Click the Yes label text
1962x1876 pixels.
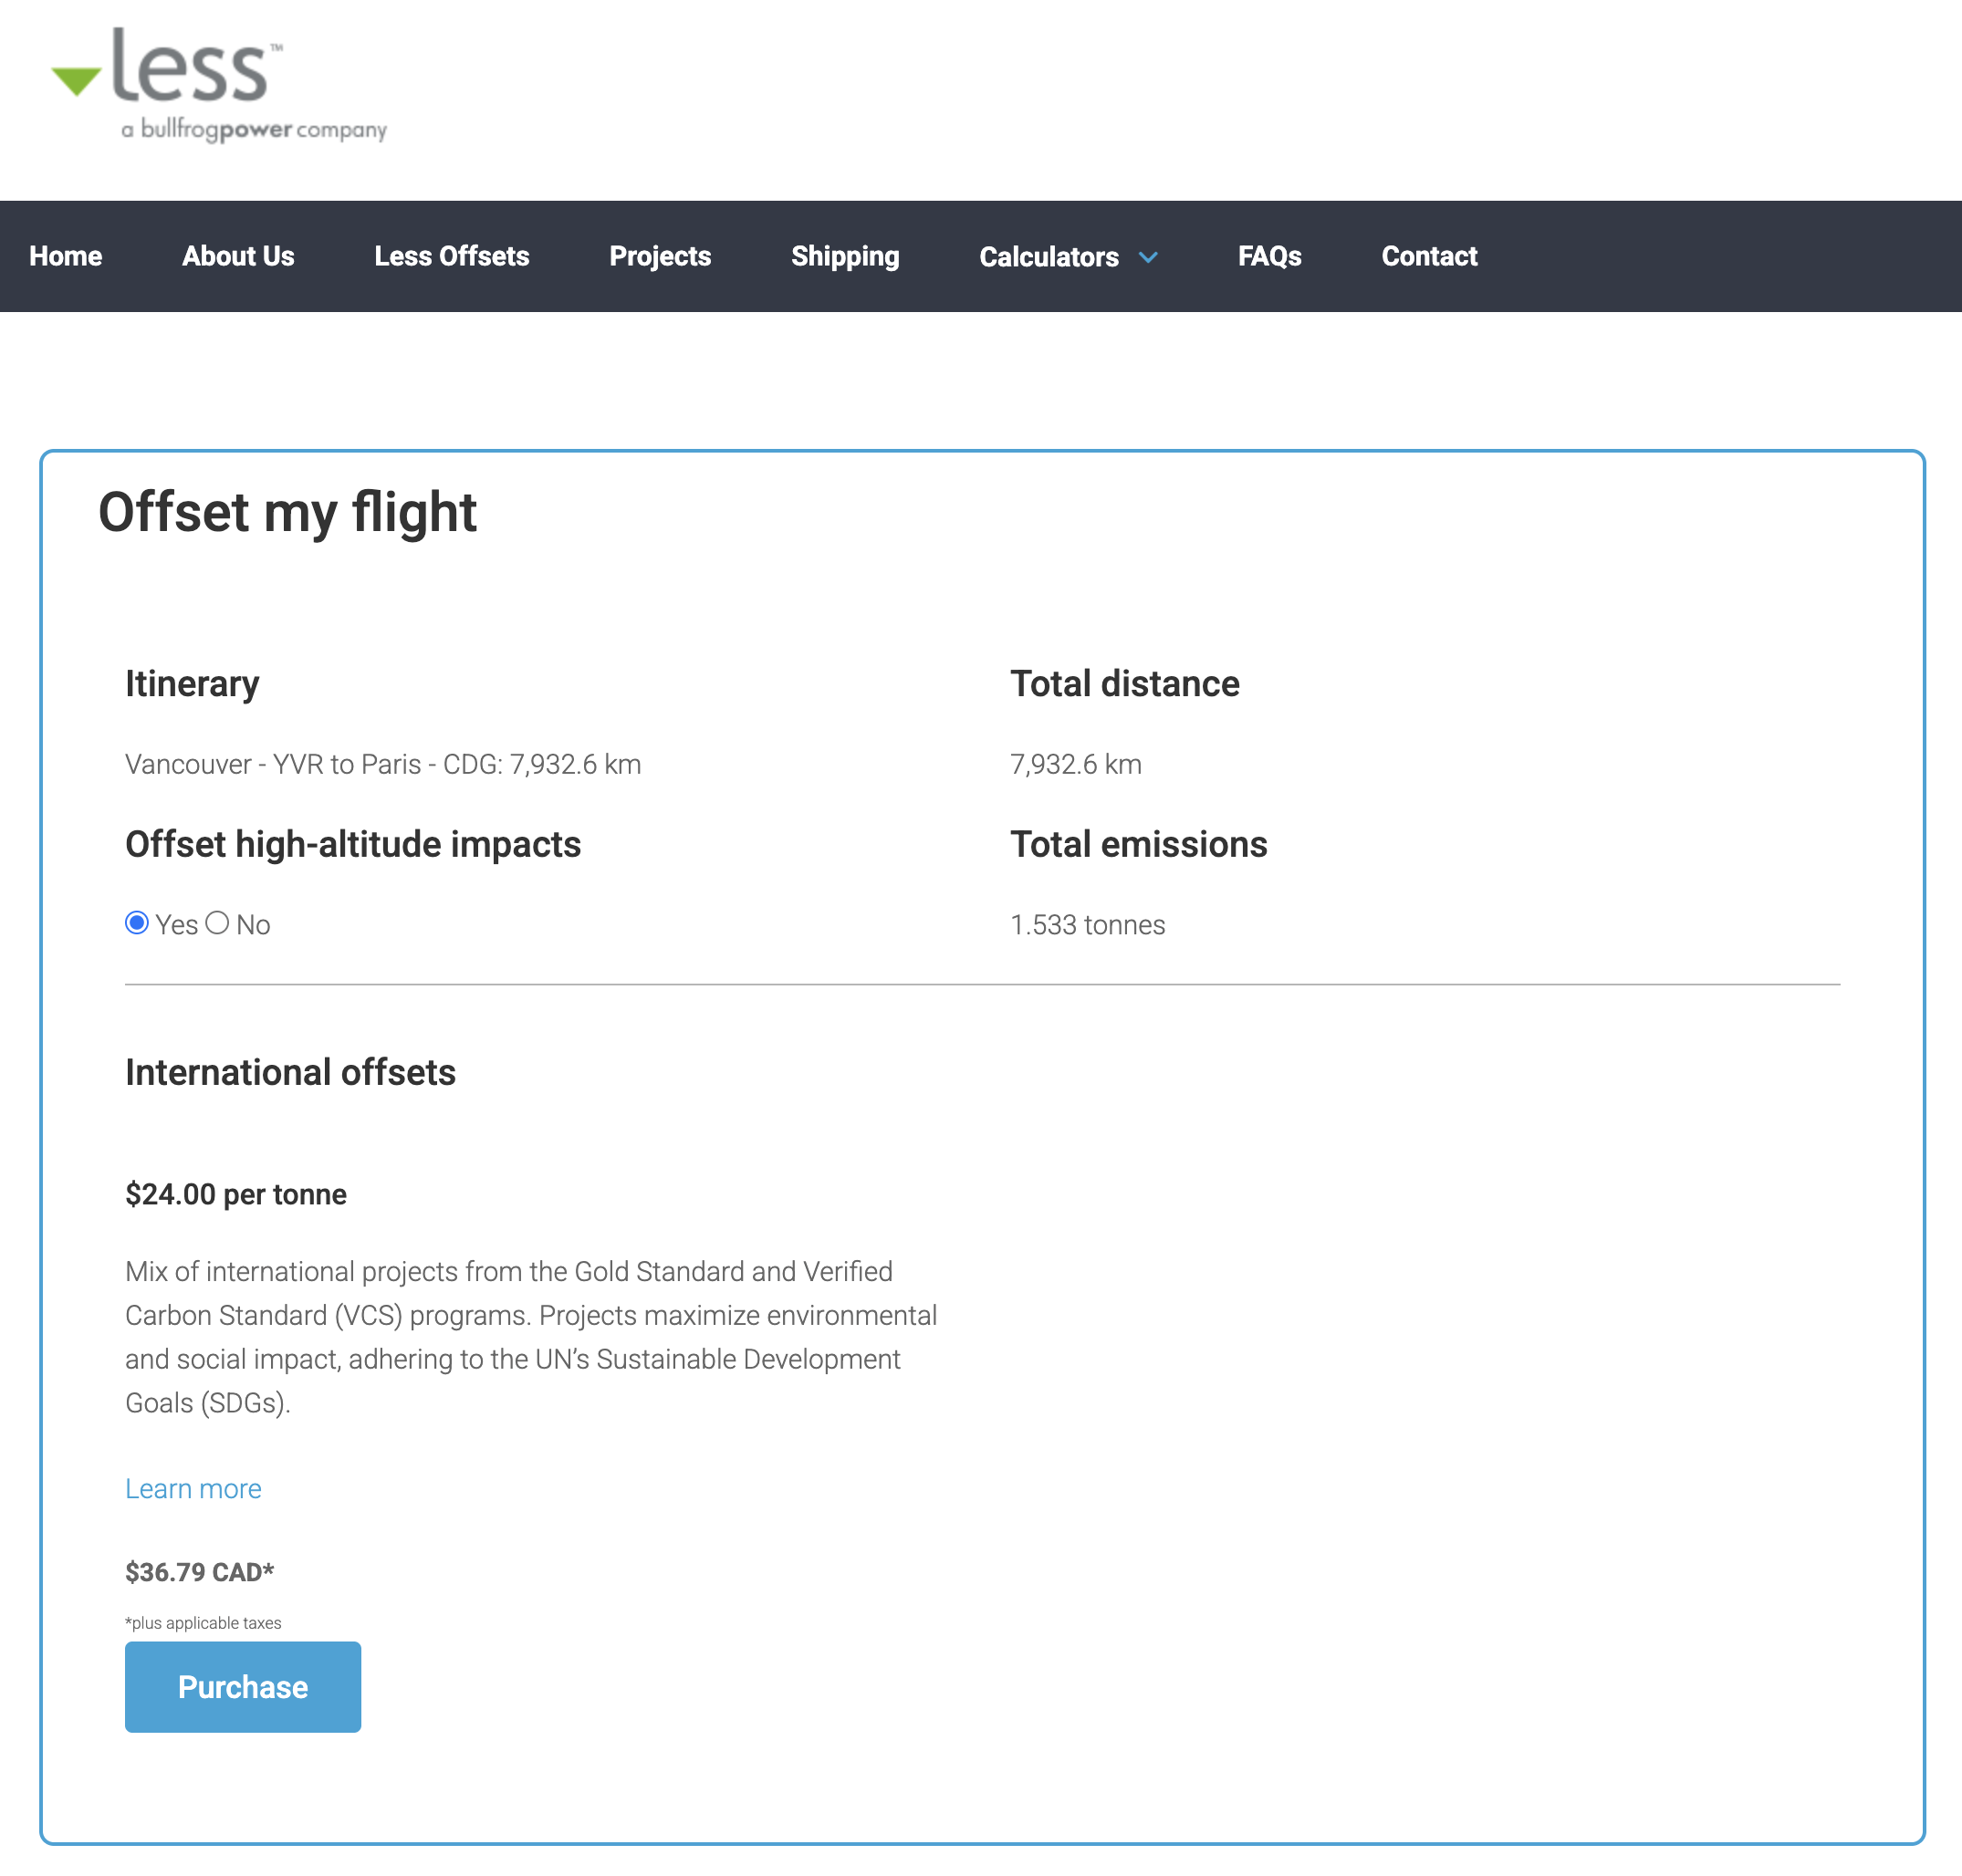pos(177,925)
